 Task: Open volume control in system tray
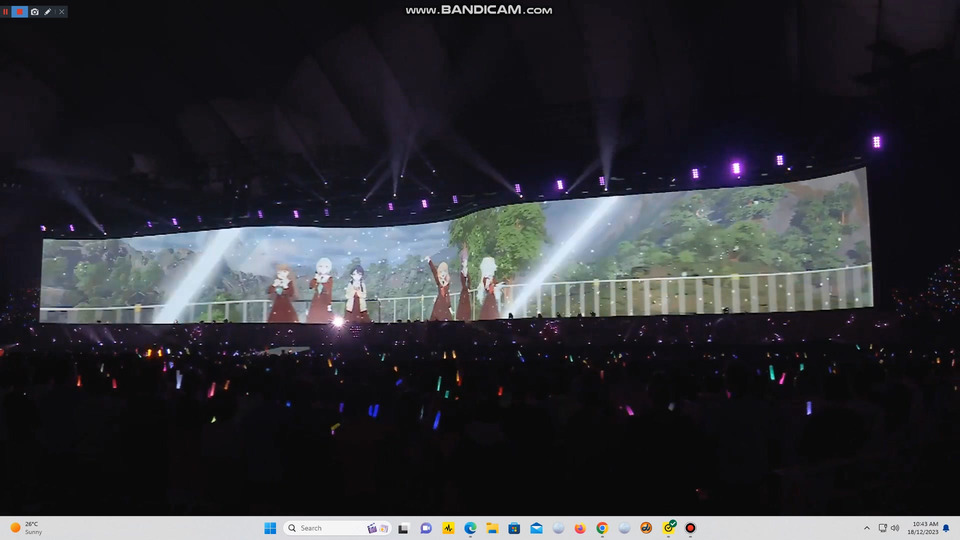(894, 528)
